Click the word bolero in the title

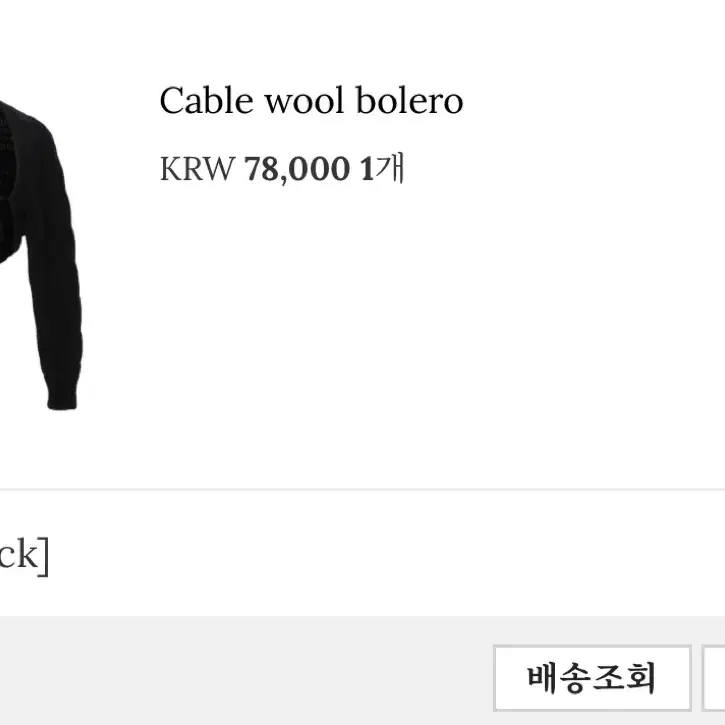(x=409, y=100)
